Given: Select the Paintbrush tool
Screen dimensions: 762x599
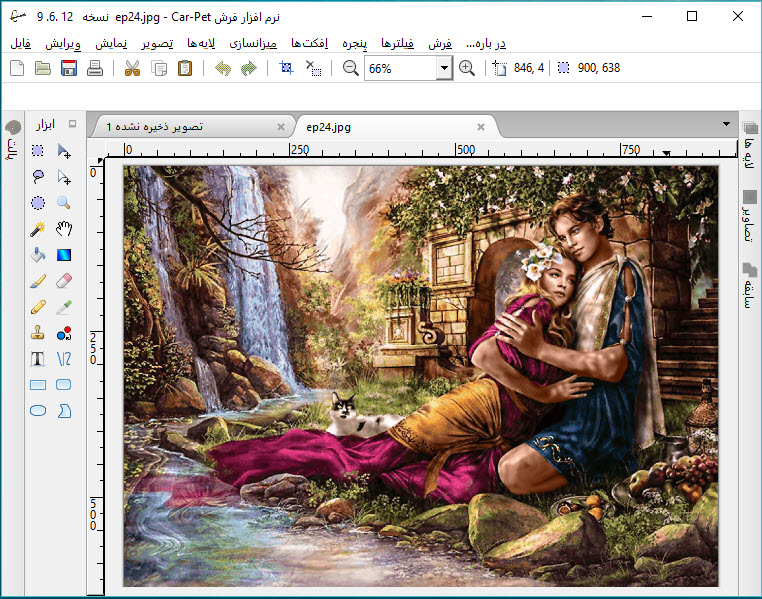Looking at the screenshot, I should (x=38, y=281).
